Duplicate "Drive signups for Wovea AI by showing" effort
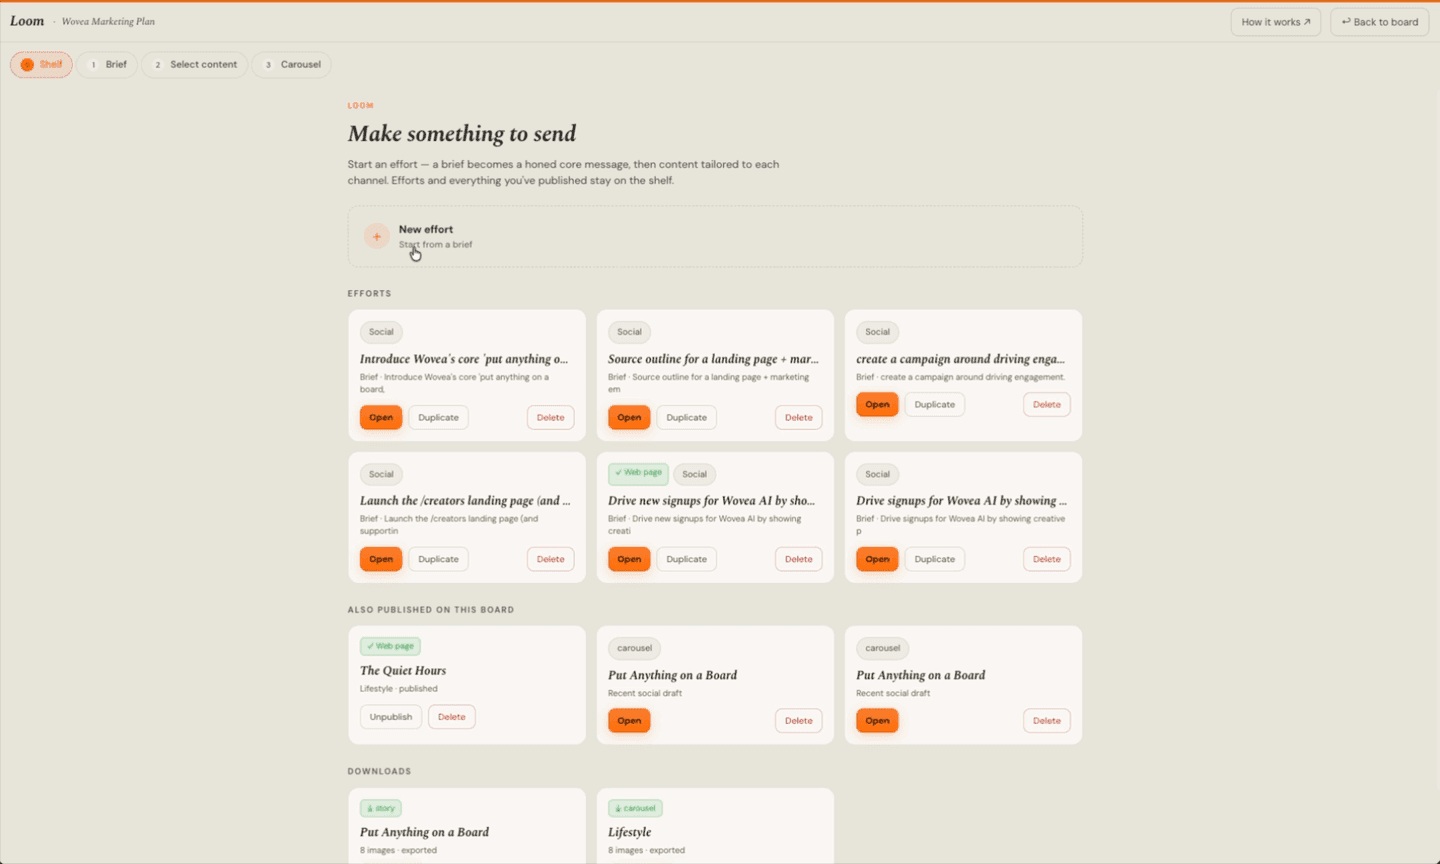The image size is (1440, 864). (934, 559)
